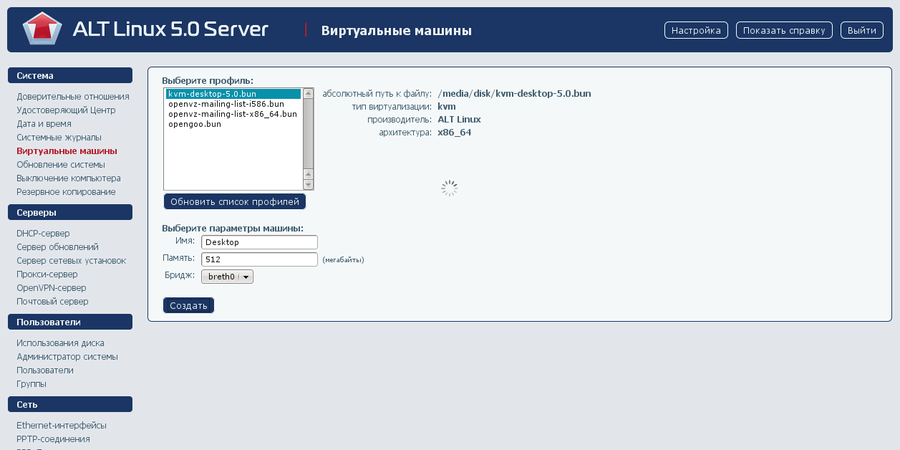
Task: Click the /media/disk/kvm-desktop-5.0.bun path text
Action: 514,93
